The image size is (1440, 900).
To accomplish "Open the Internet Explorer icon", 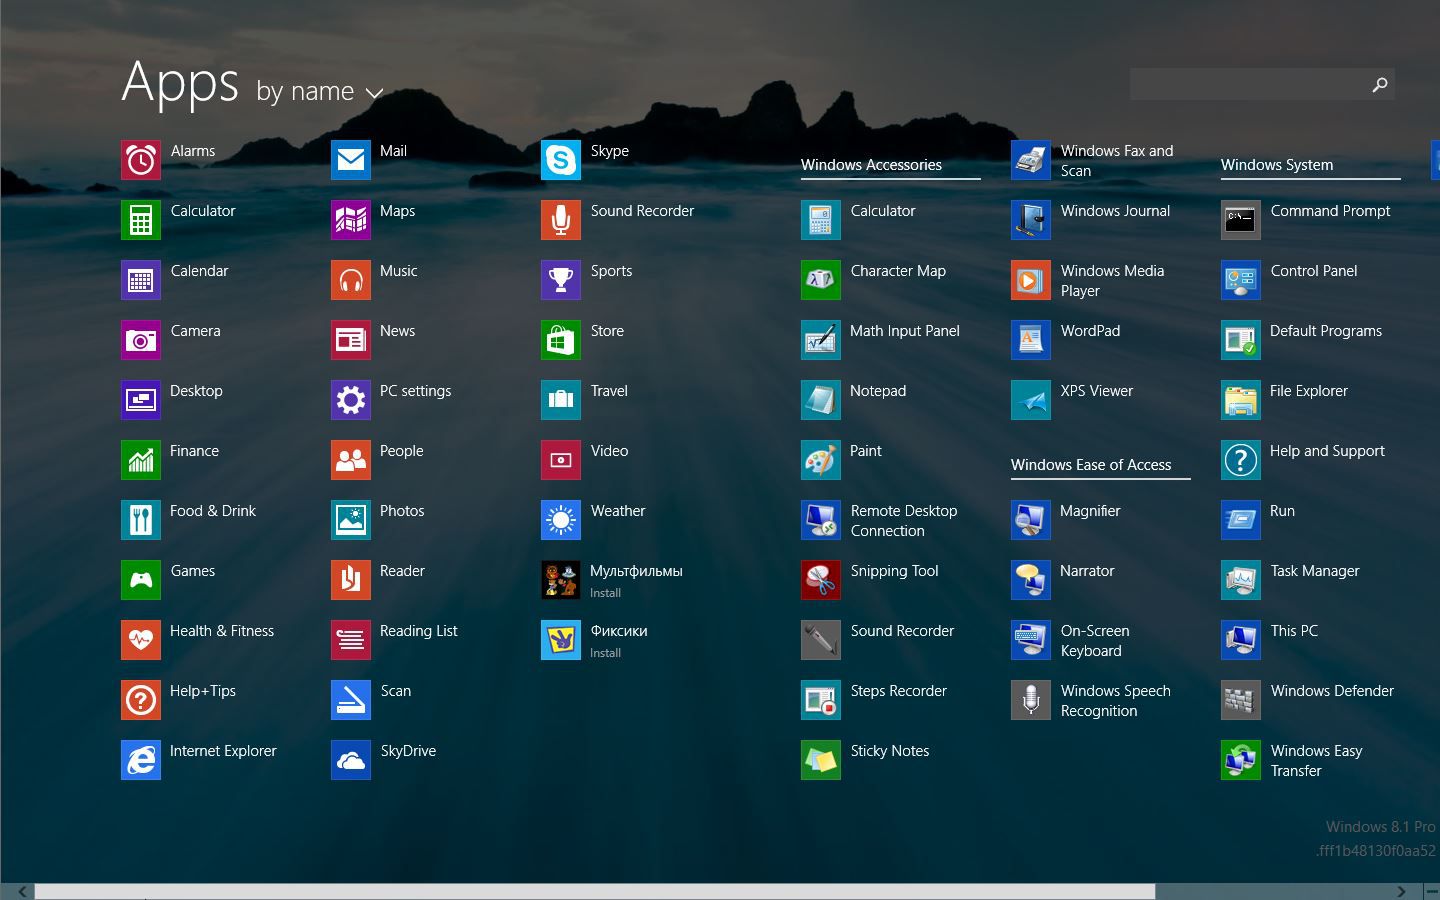I will pos(141,760).
